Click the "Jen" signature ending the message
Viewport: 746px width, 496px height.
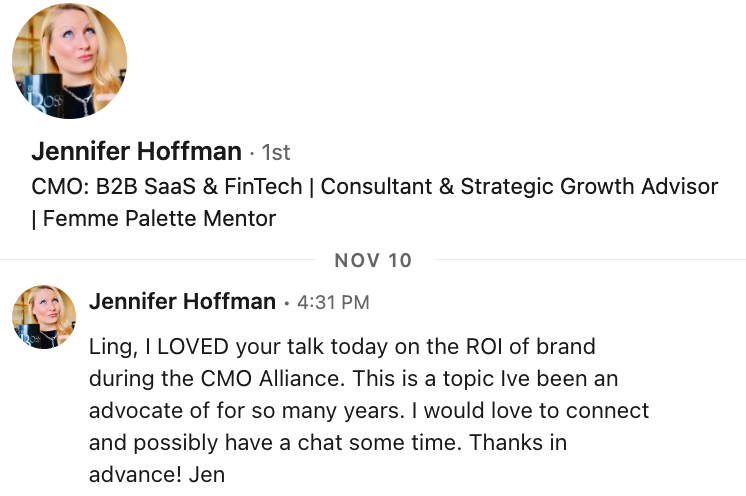pyautogui.click(x=211, y=474)
